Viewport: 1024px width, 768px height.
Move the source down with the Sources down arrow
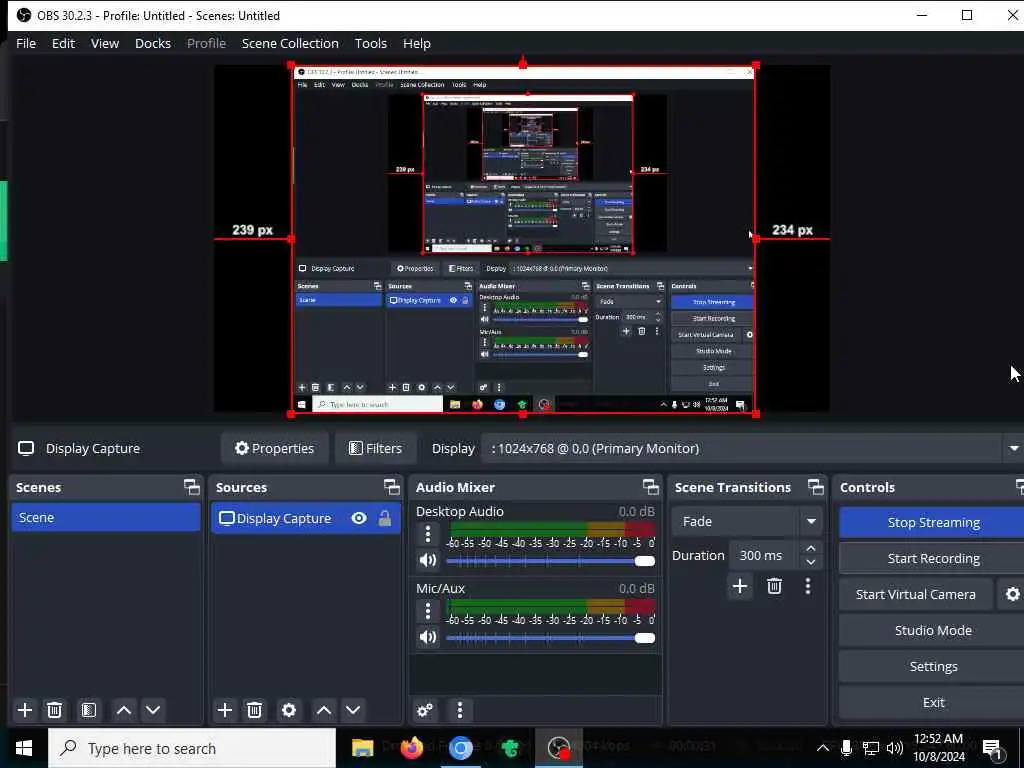pos(353,710)
